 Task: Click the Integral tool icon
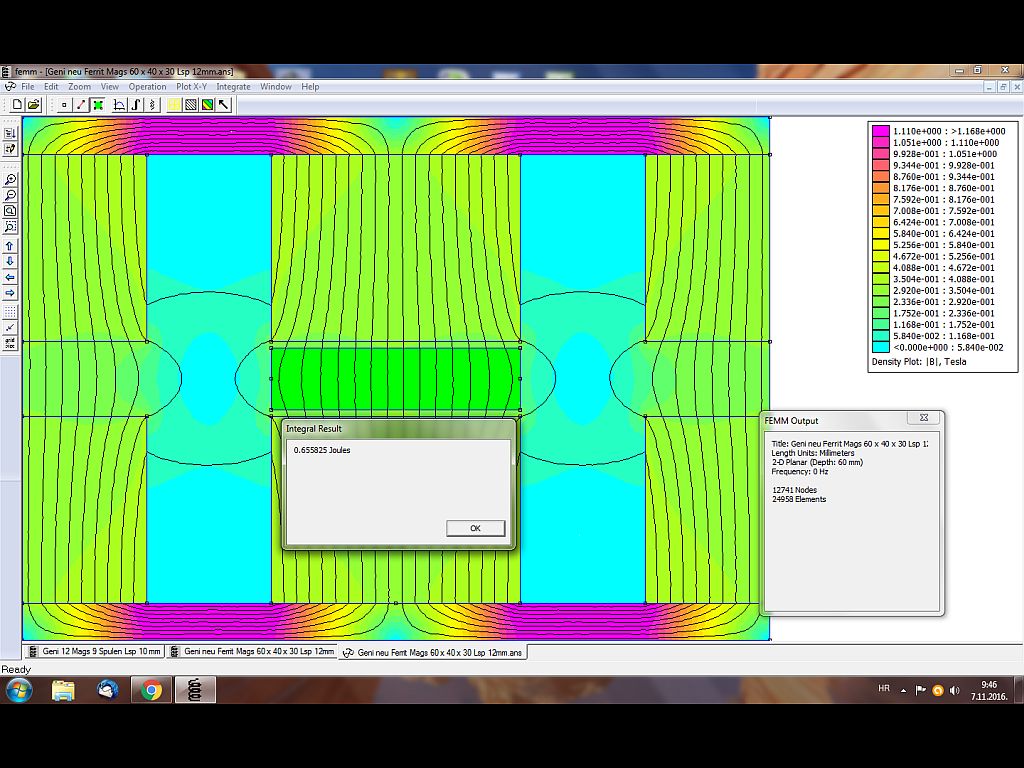tap(136, 104)
